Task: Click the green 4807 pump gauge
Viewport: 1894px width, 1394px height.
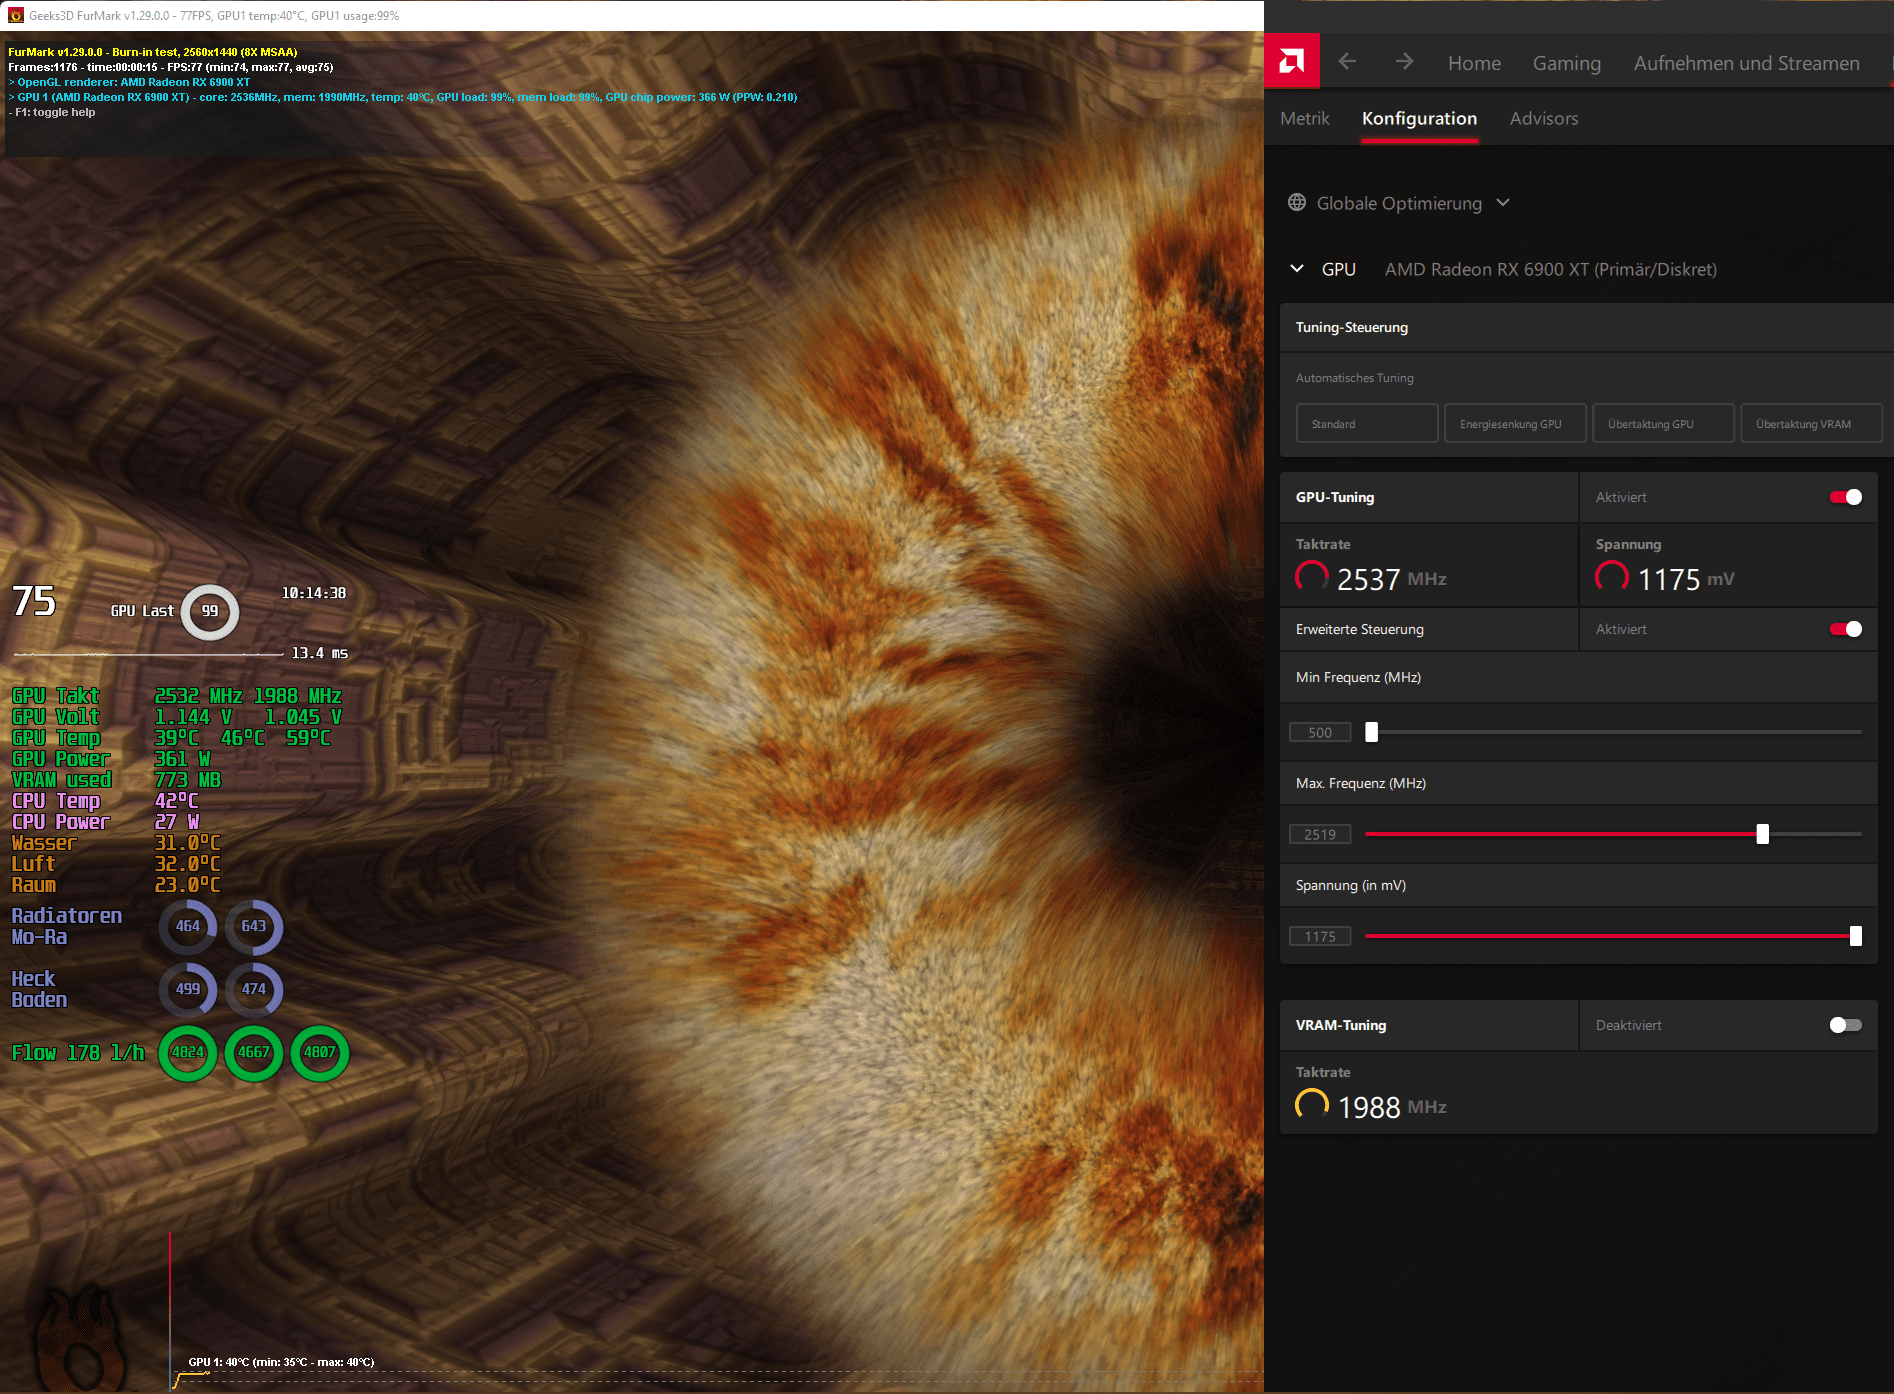Action: (320, 1052)
